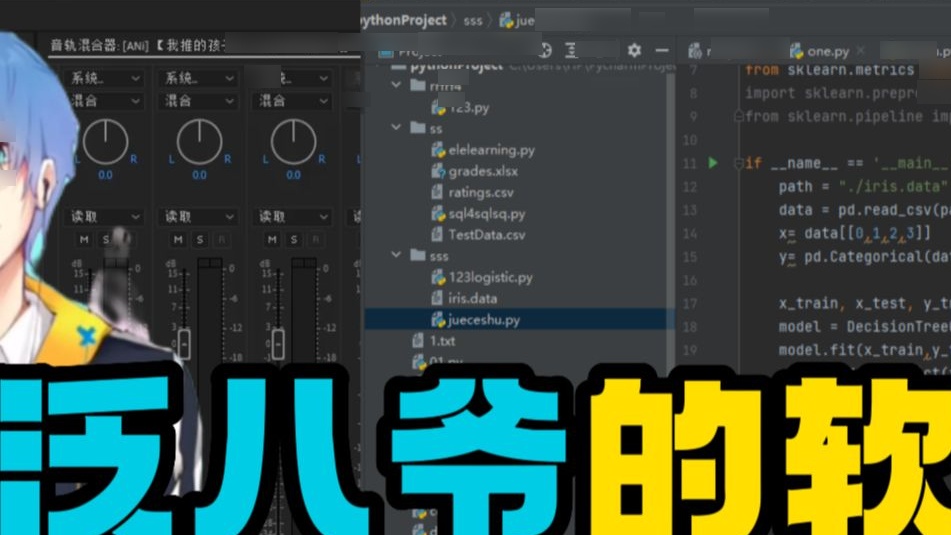Click the third track's volume fader handle
Screen dimensions: 951x535
278,344
